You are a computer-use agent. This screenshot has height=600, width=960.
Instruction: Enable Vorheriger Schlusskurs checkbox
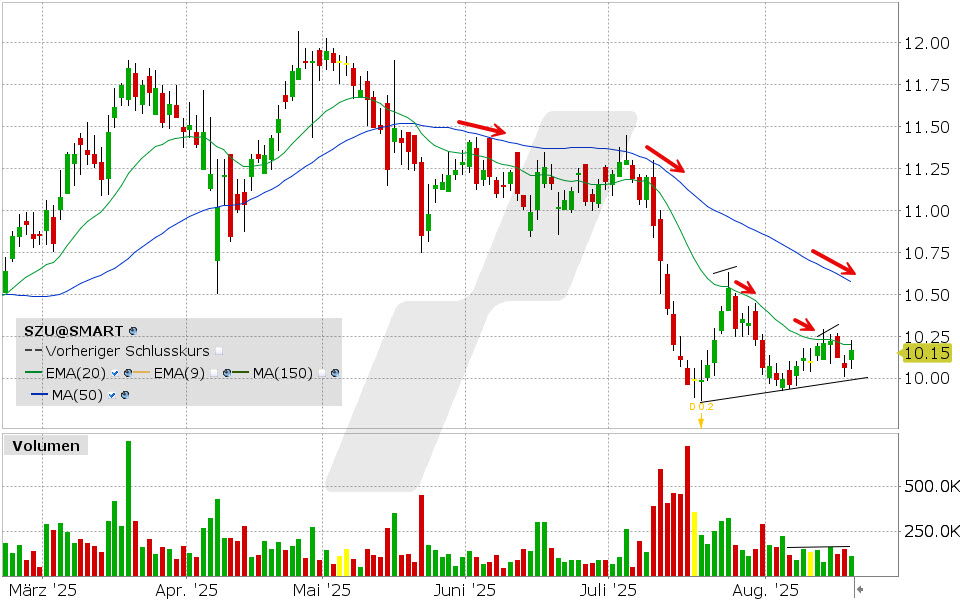[219, 351]
